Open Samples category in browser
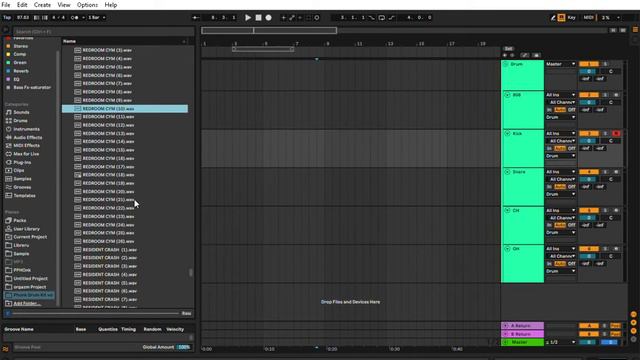This screenshot has height=360, width=640. [22, 179]
